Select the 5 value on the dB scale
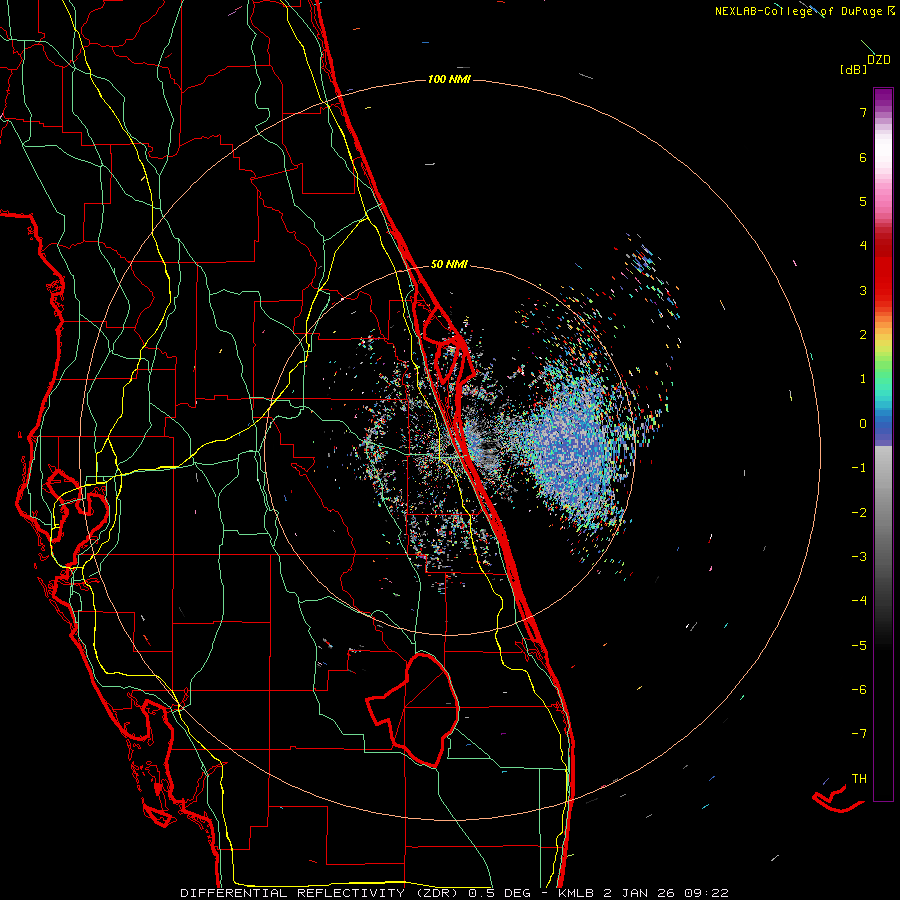The image size is (900, 900). click(863, 201)
